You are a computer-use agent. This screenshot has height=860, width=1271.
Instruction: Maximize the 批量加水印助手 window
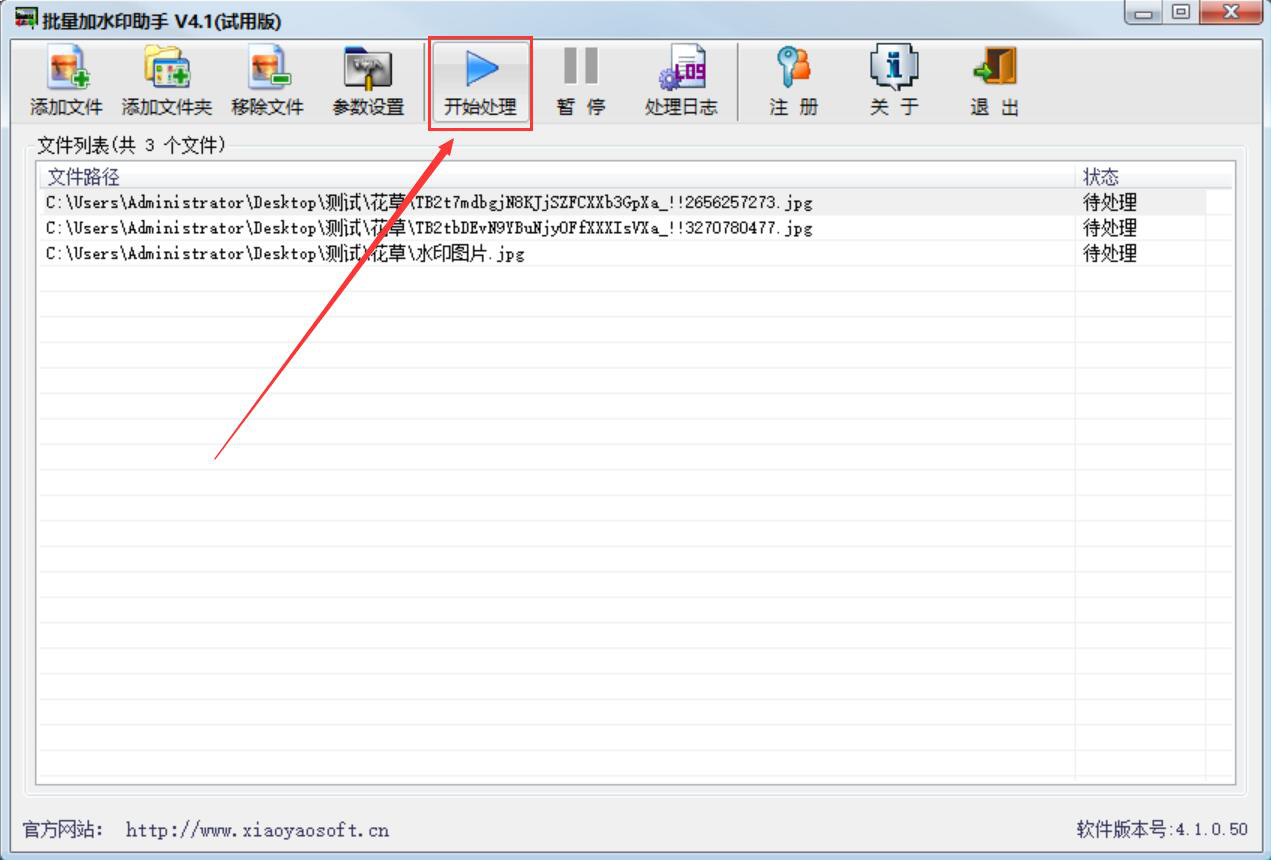(1181, 12)
